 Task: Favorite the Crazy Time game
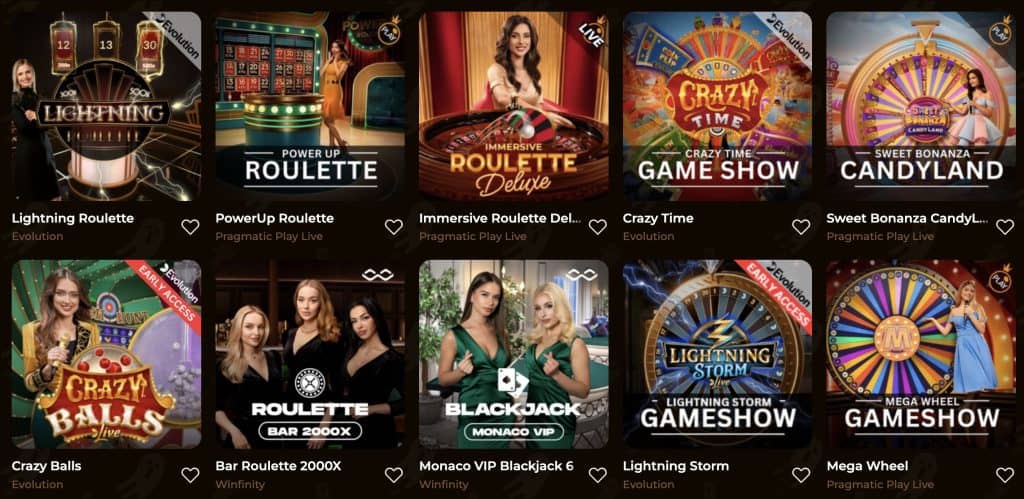click(x=801, y=227)
